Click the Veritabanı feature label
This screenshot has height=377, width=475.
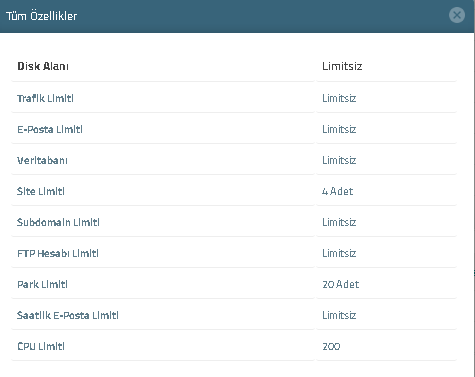click(x=42, y=160)
